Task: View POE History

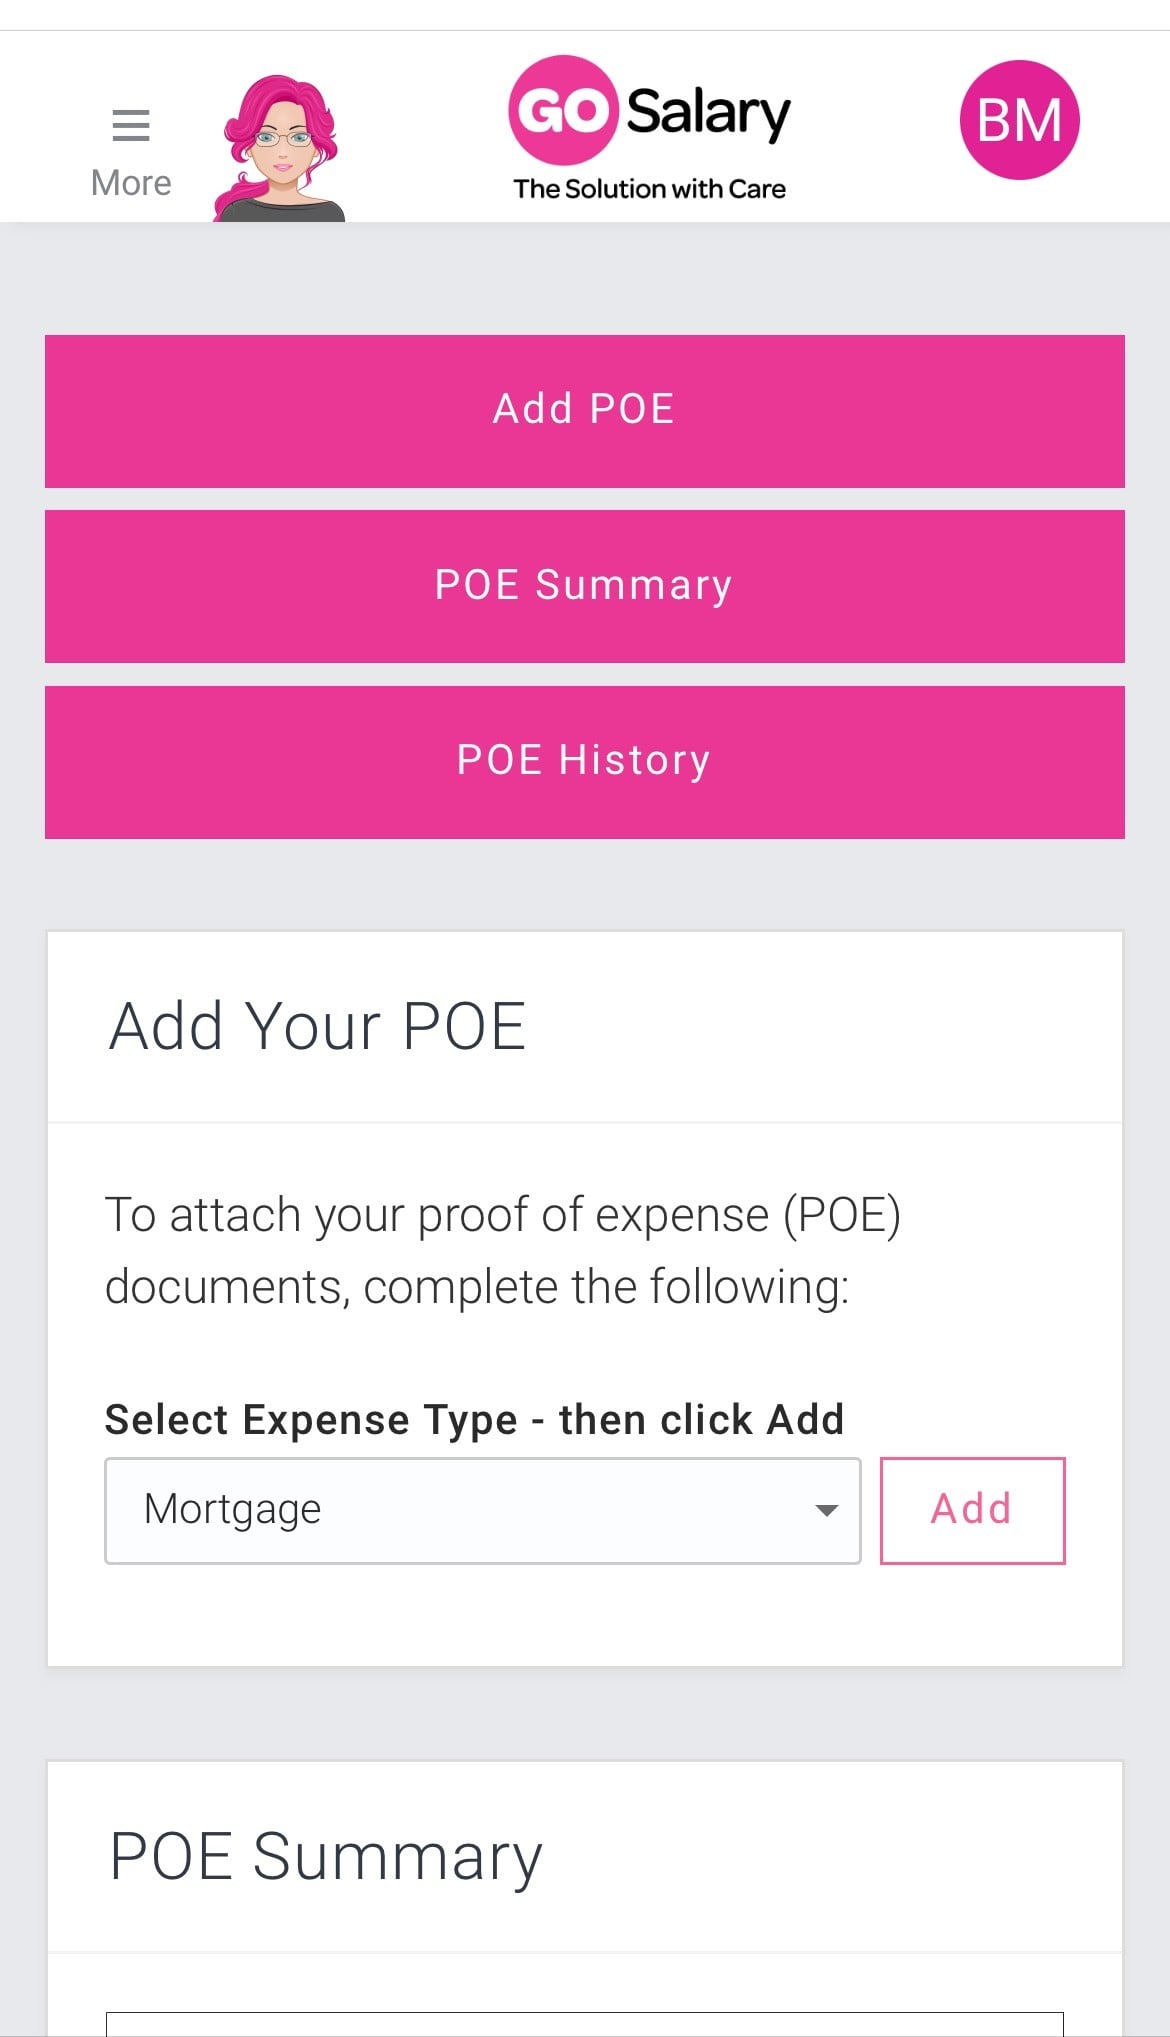Action: click(584, 761)
